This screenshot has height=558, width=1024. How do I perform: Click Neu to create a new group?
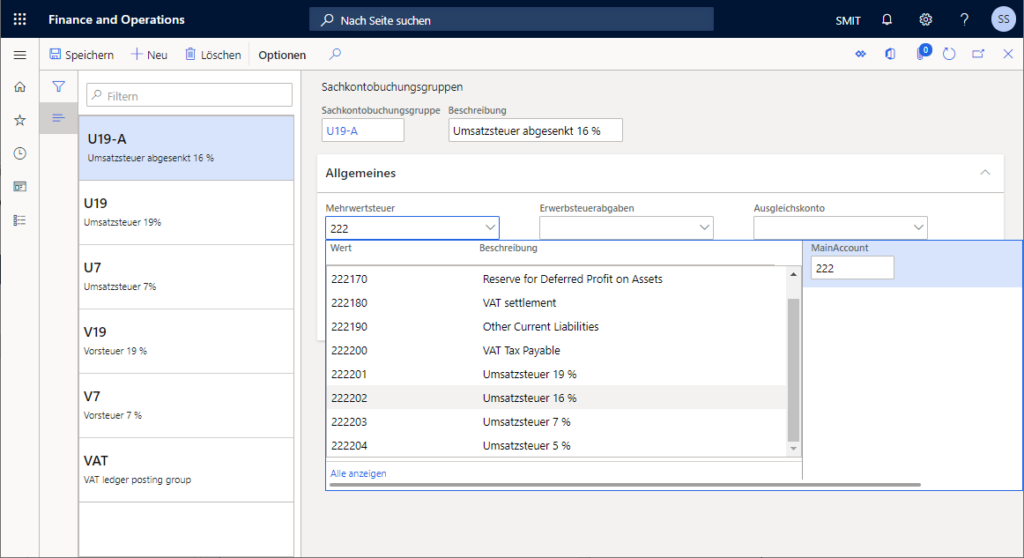150,55
